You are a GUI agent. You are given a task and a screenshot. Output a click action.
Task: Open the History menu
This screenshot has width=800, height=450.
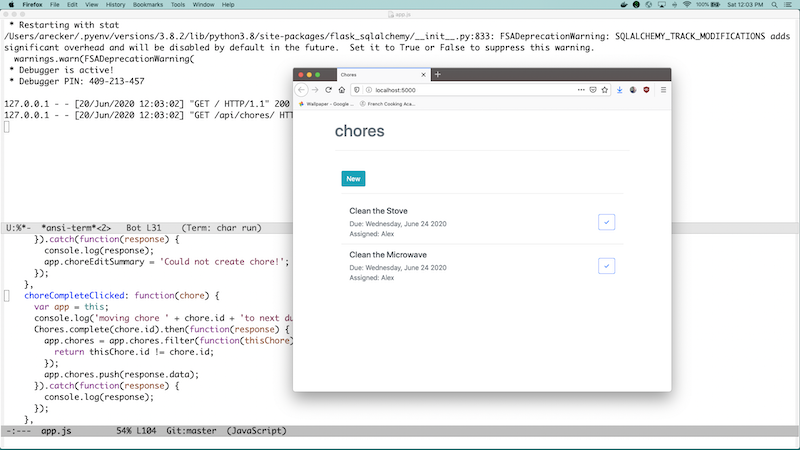115,5
